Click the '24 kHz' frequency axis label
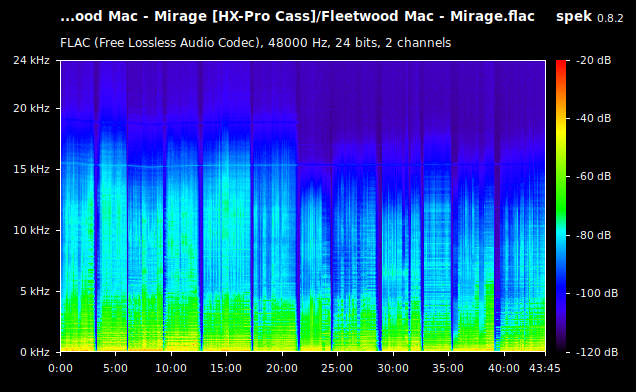 coord(31,60)
